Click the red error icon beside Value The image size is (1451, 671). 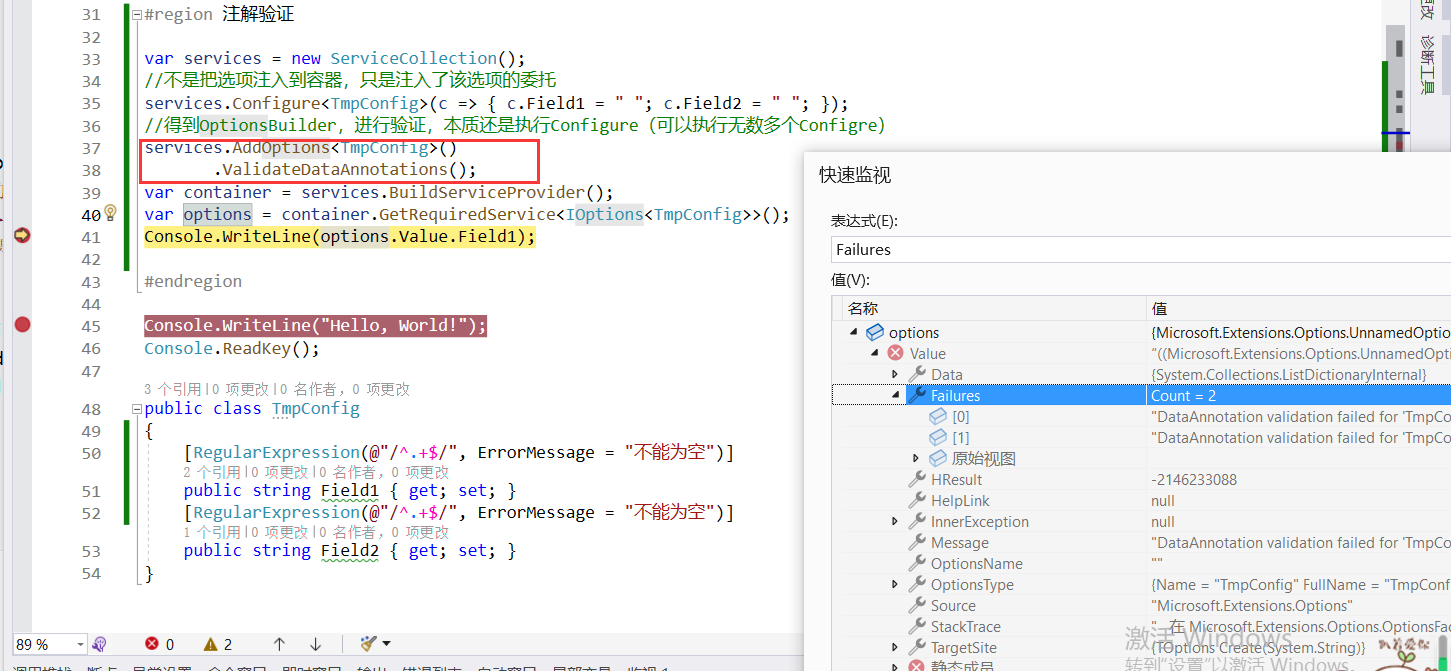pos(895,353)
